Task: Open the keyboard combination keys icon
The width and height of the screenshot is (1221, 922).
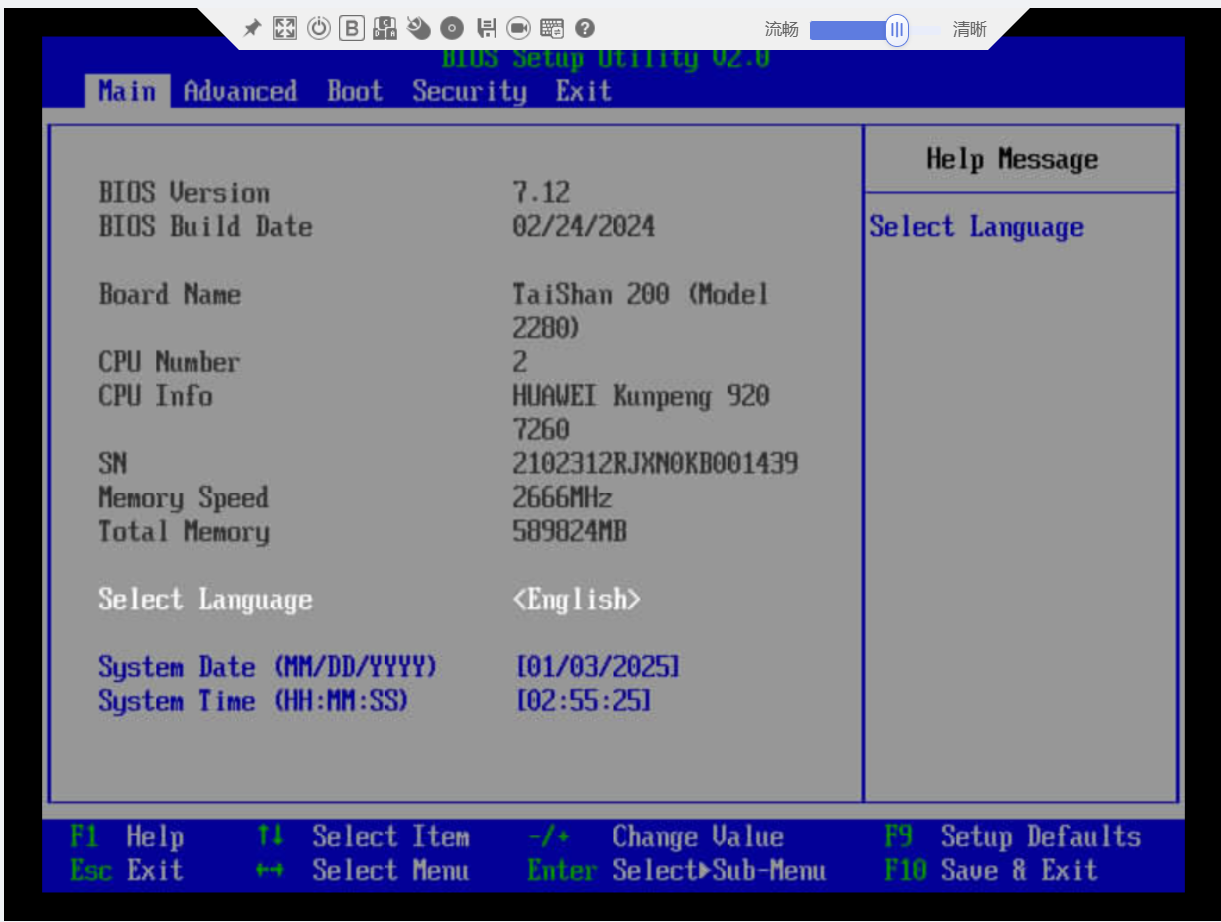Action: click(x=384, y=28)
